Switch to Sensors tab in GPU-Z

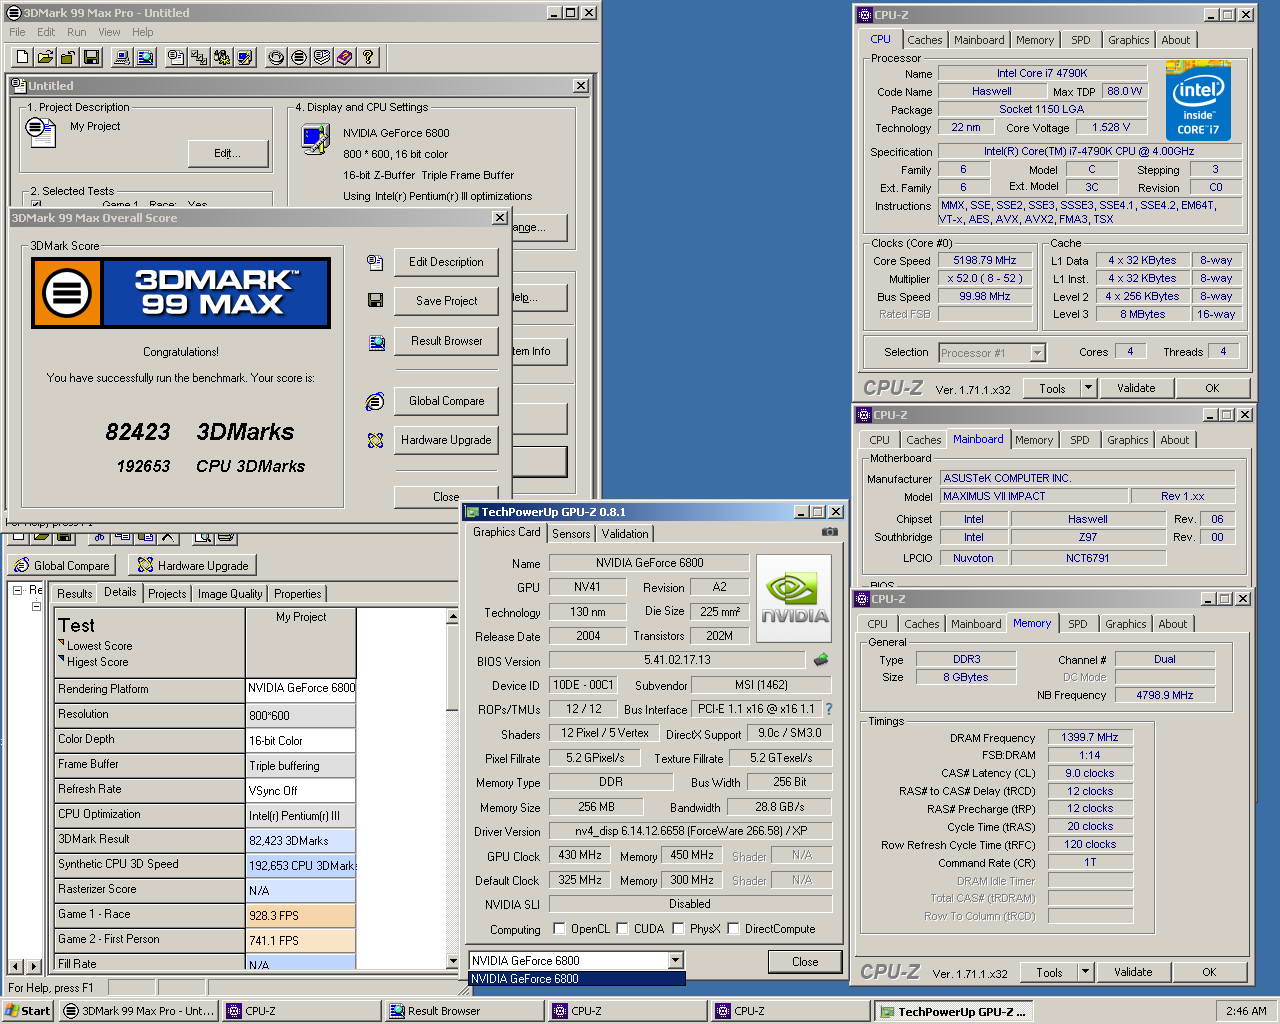click(x=571, y=534)
